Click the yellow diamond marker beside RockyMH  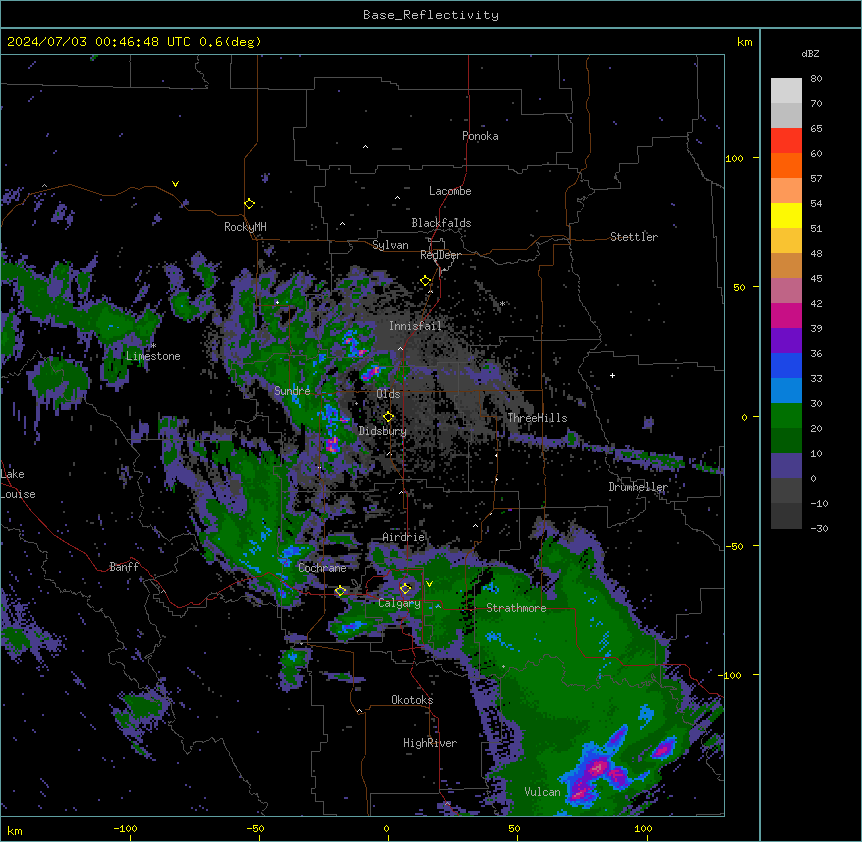point(249,204)
